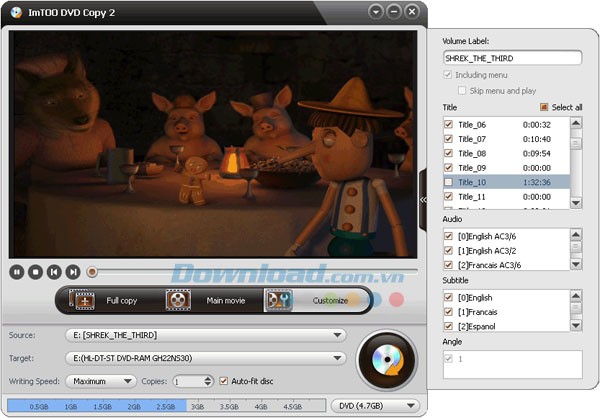Toggle [0]English subtitle
600x418 pixels.
(x=448, y=297)
